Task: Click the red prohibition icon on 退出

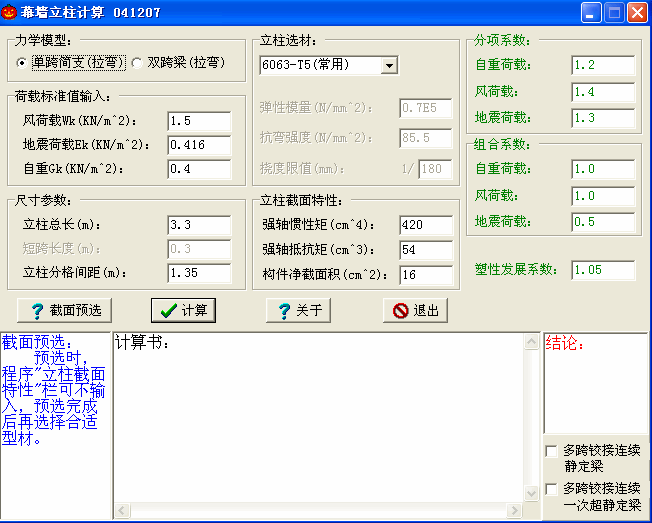Action: (x=400, y=311)
